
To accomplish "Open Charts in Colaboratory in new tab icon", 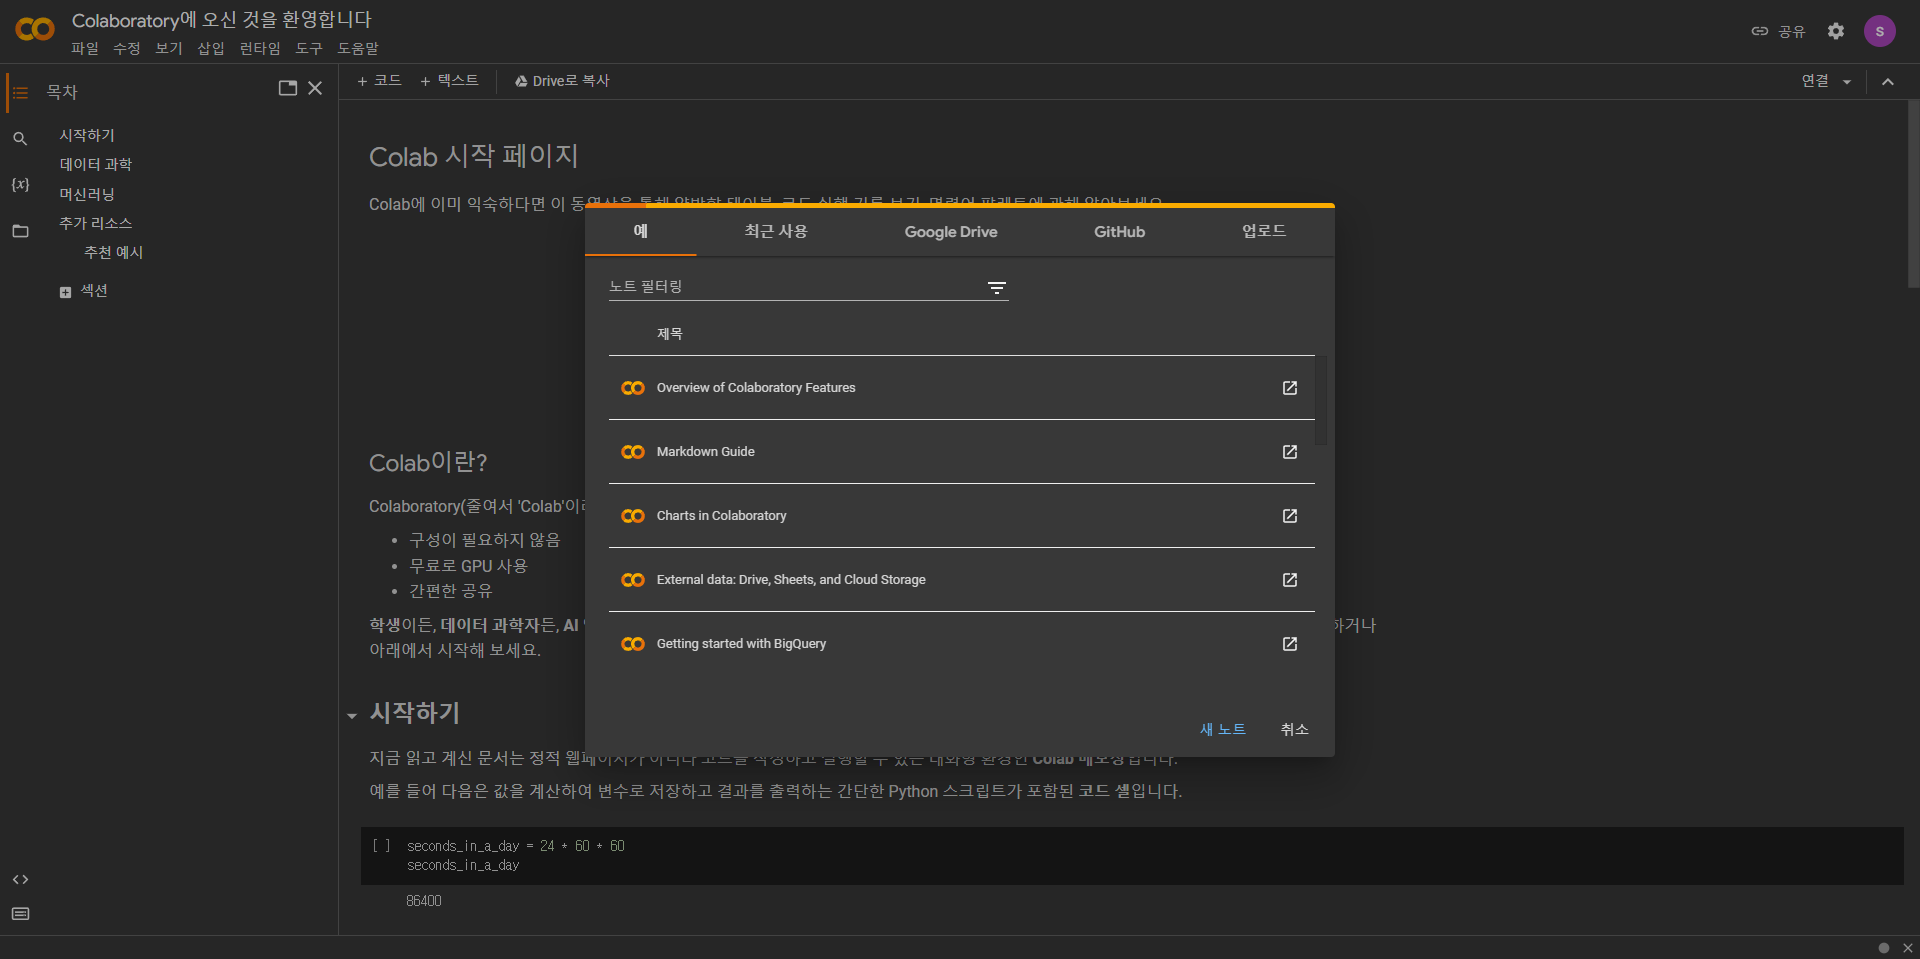I will tap(1290, 516).
